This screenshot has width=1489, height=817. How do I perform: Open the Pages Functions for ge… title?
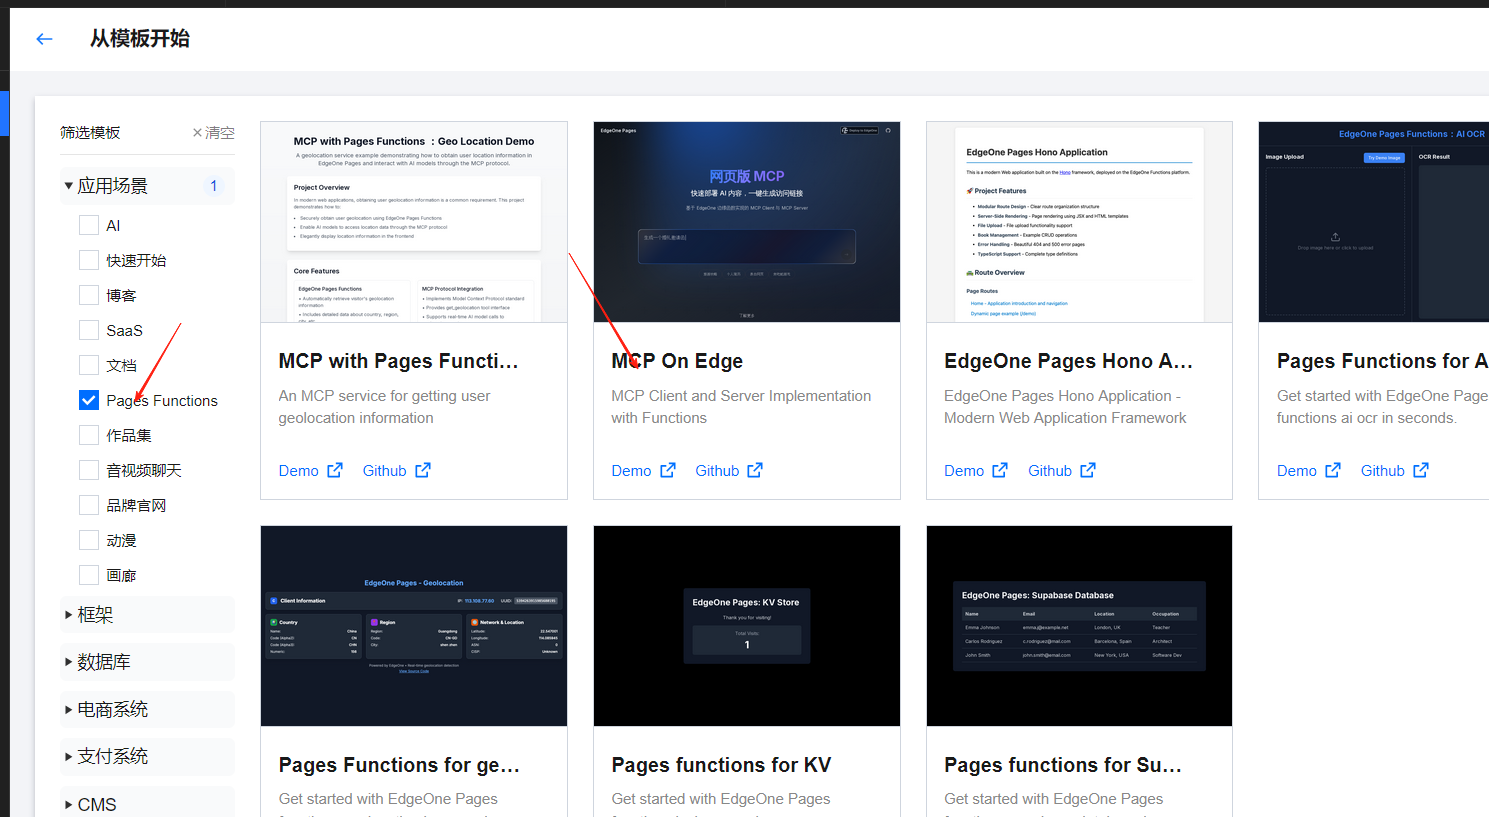[399, 765]
